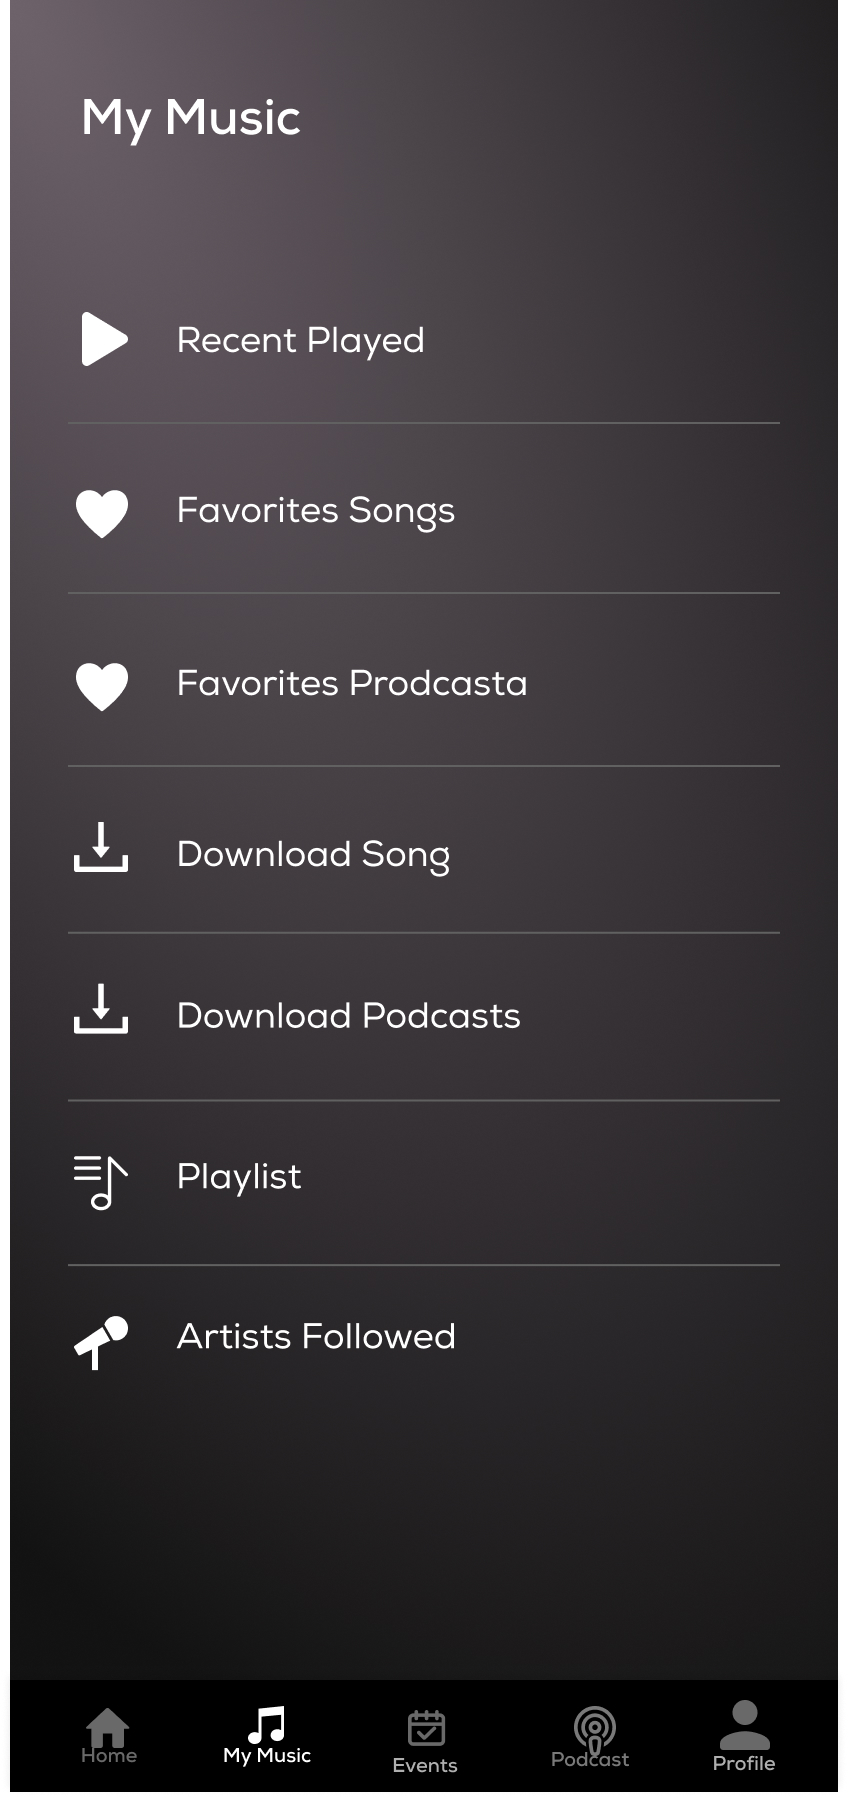Select the Download Podcasts text
The height and width of the screenshot is (1798, 848).
click(x=348, y=1016)
